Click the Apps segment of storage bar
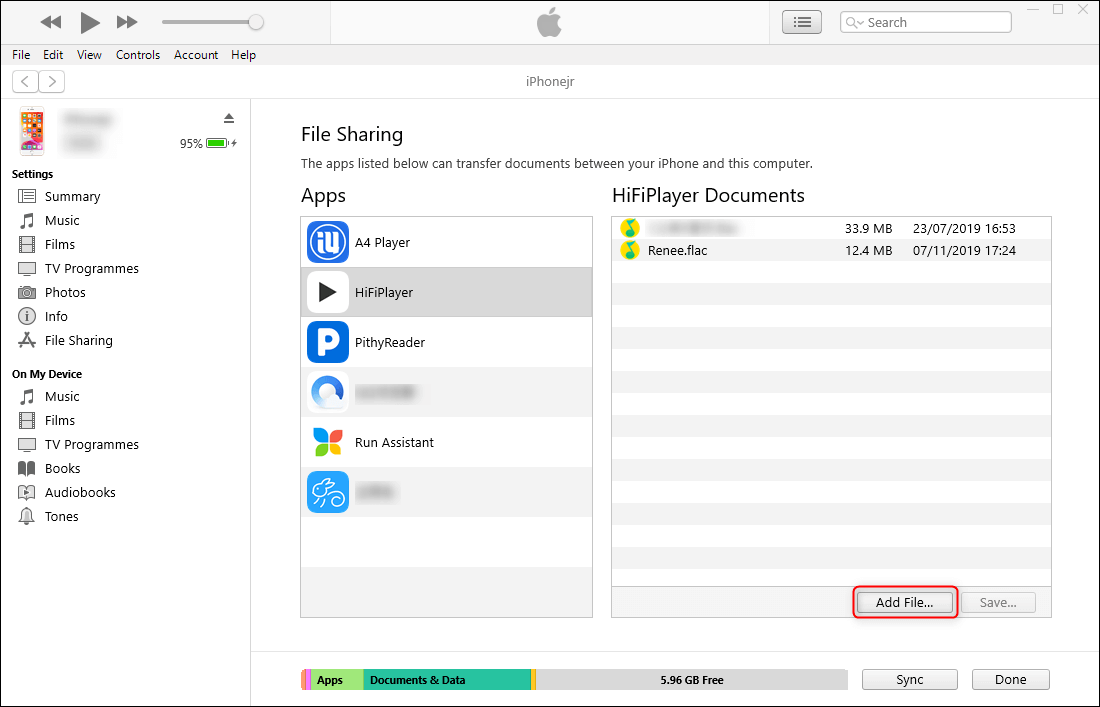Image resolution: width=1100 pixels, height=707 pixels. pos(337,680)
